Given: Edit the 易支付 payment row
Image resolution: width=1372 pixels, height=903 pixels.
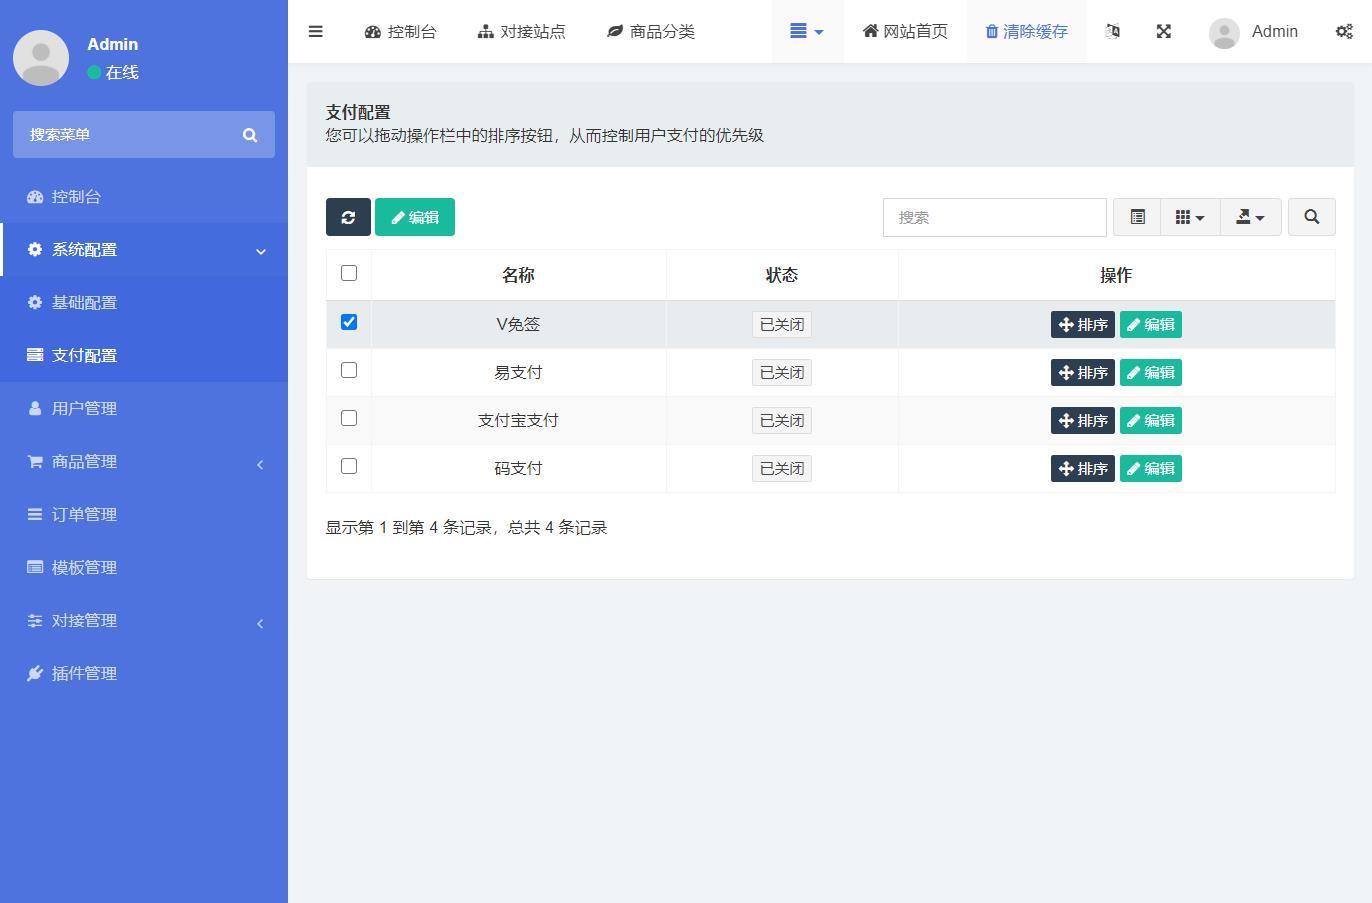Looking at the screenshot, I should pyautogui.click(x=1151, y=373).
